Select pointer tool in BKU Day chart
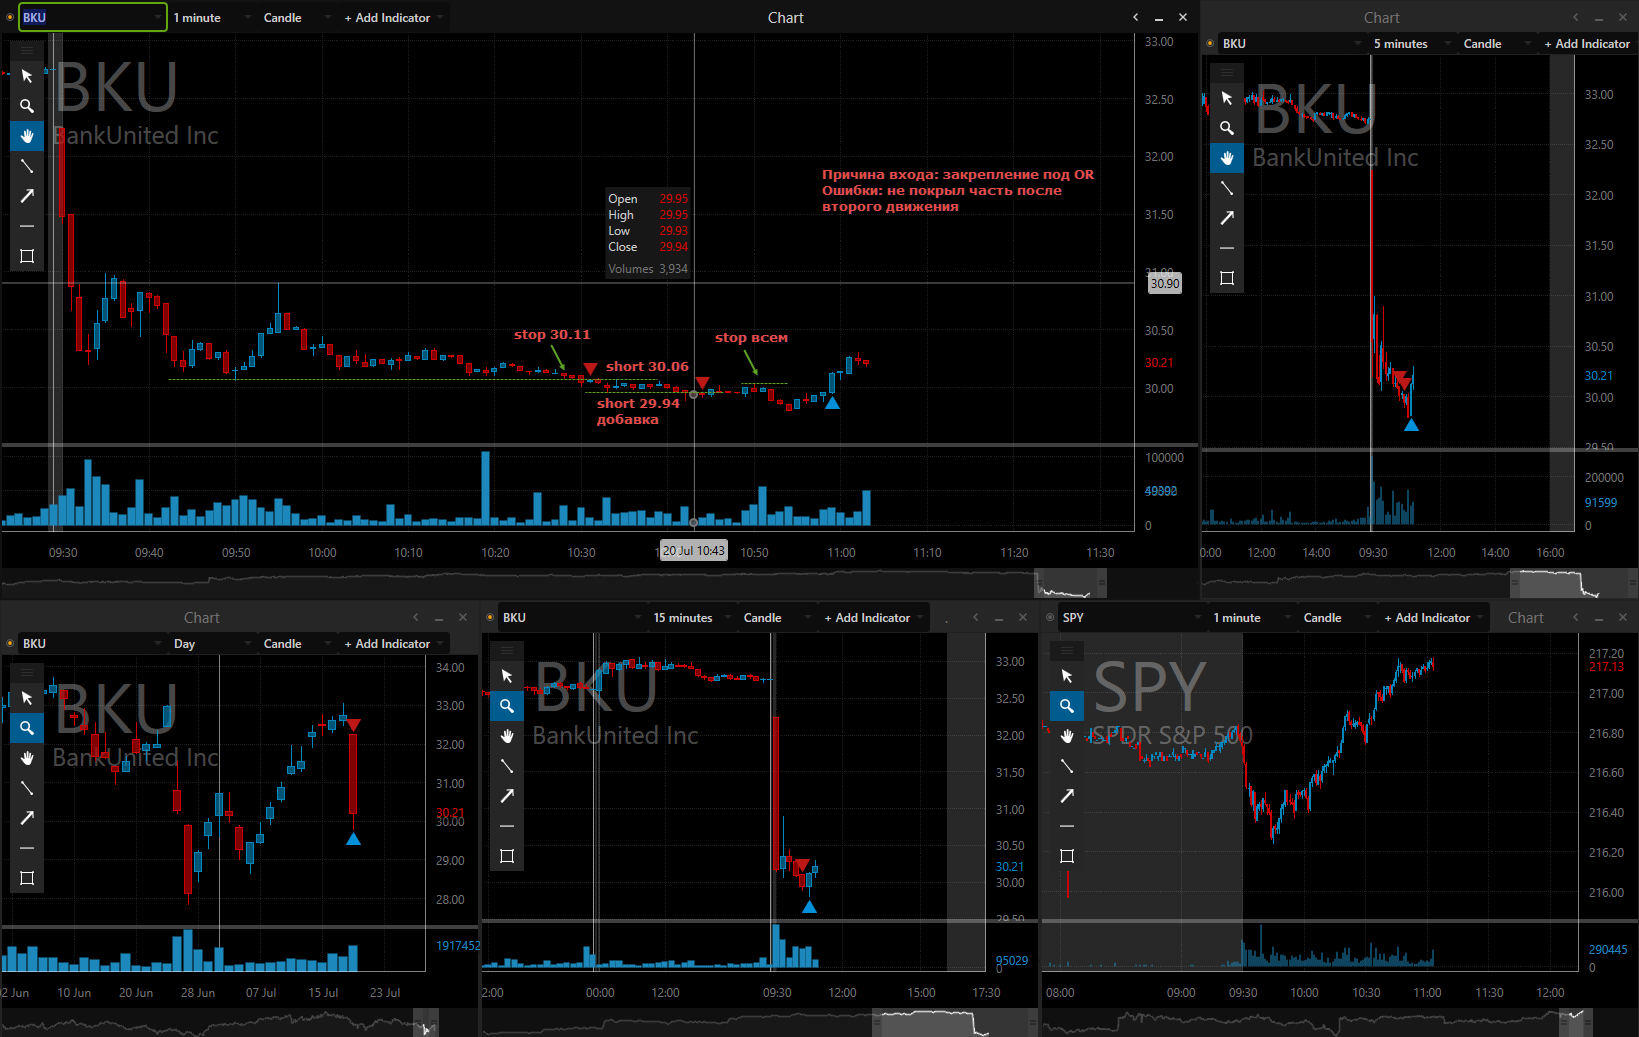Screen dimensions: 1639x1037 [x=27, y=698]
